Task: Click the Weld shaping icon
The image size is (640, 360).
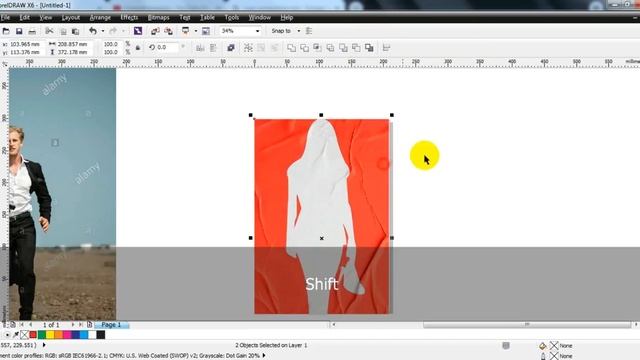Action: tap(291, 48)
